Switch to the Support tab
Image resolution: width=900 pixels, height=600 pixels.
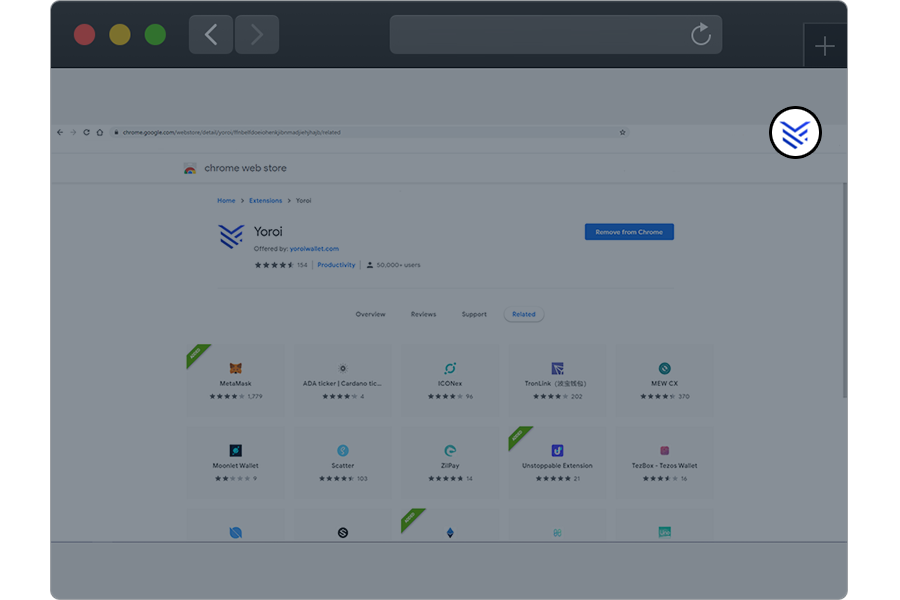coord(474,314)
